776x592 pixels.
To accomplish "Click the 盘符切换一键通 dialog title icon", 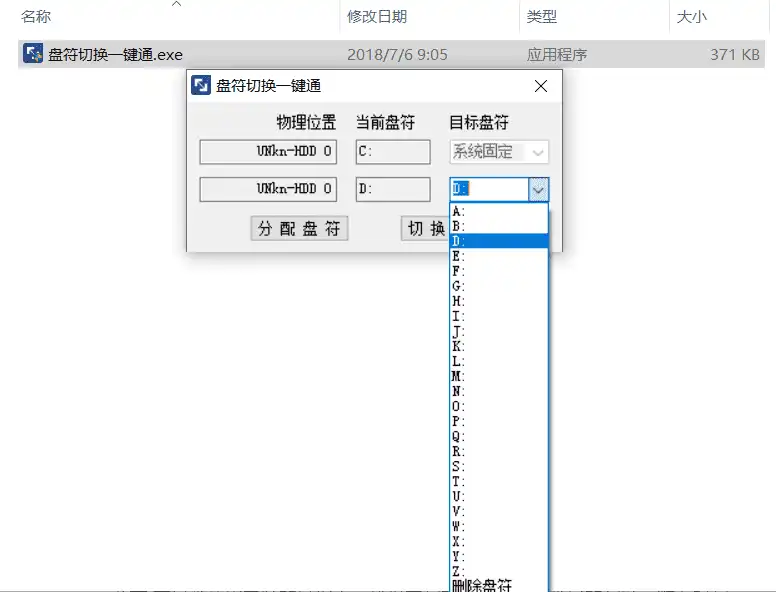I will [201, 86].
